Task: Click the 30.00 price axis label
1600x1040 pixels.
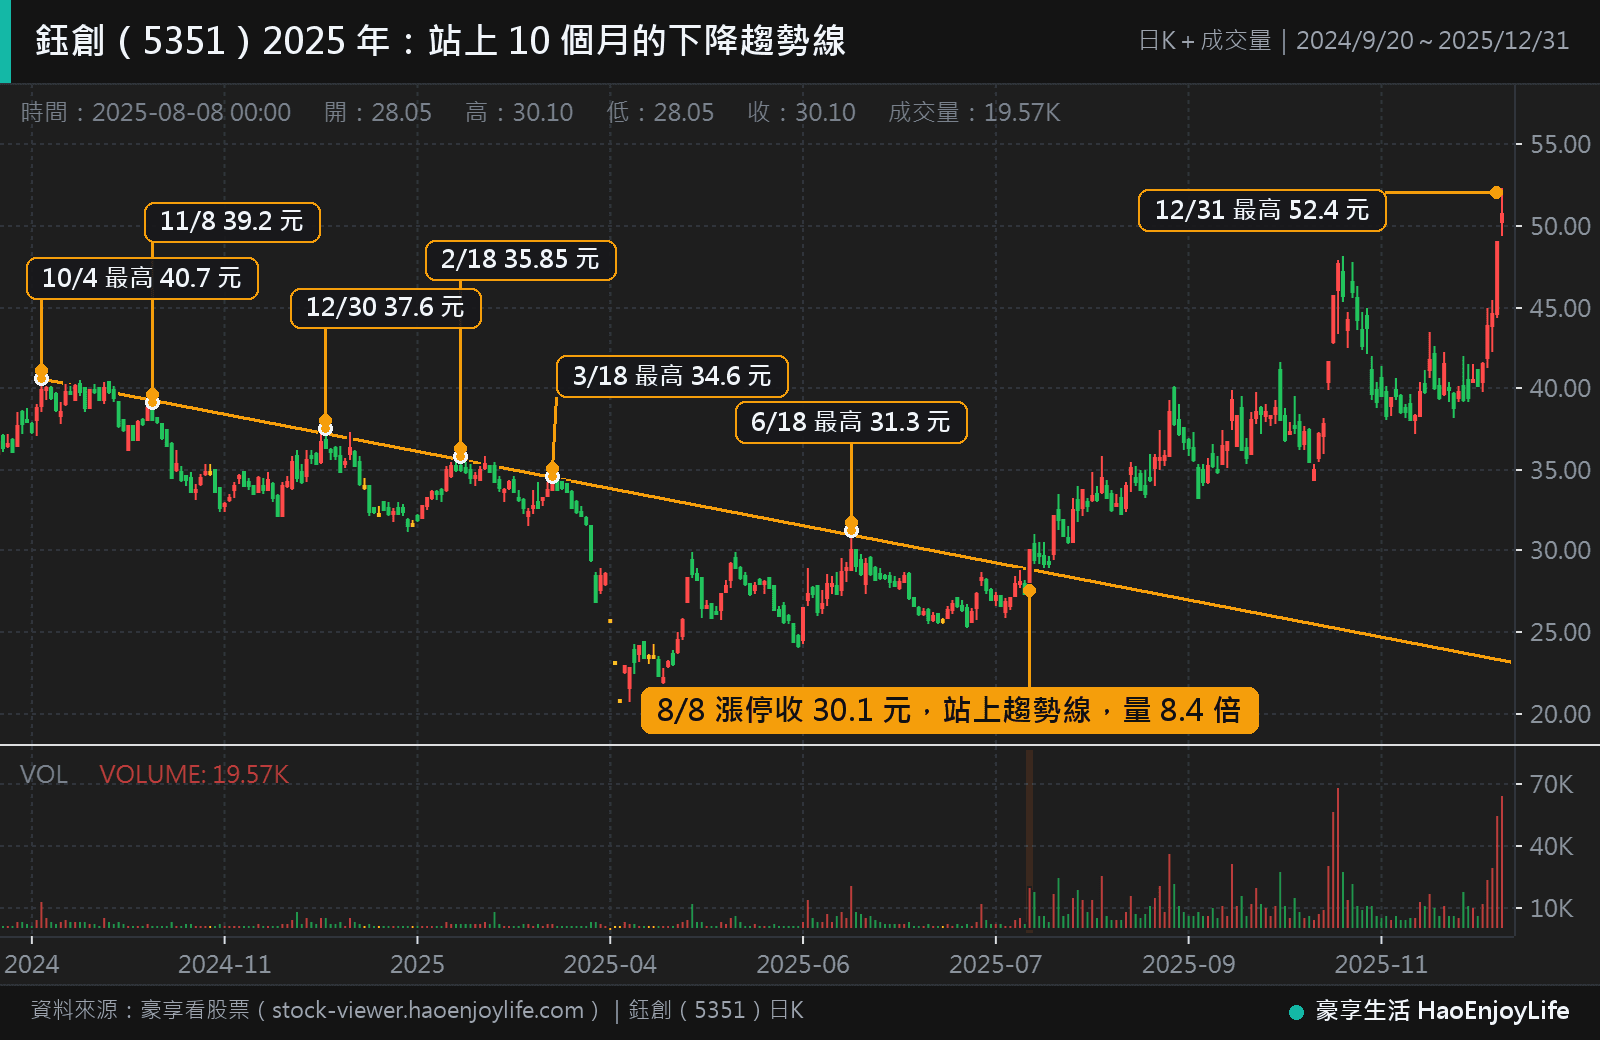Action: 1560,550
